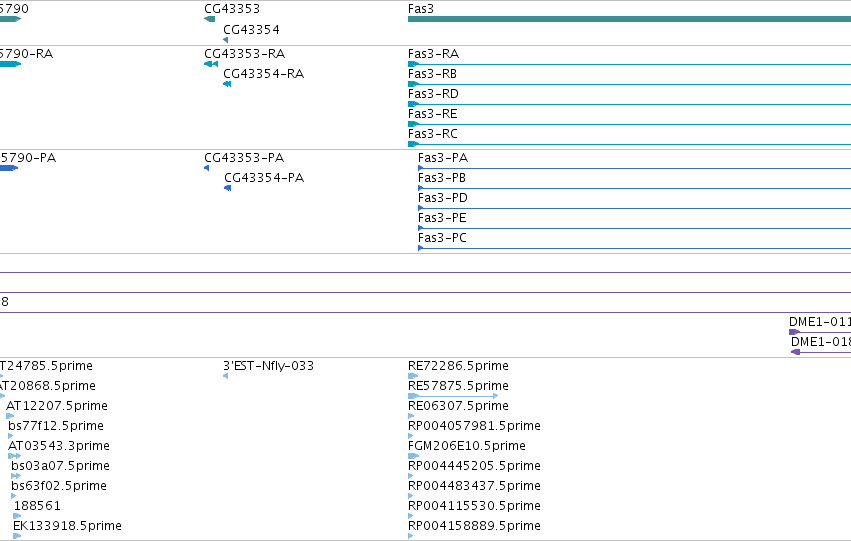Screen dimensions: 851x541
Task: Click the CG43354 gene label
Action: [251, 29]
